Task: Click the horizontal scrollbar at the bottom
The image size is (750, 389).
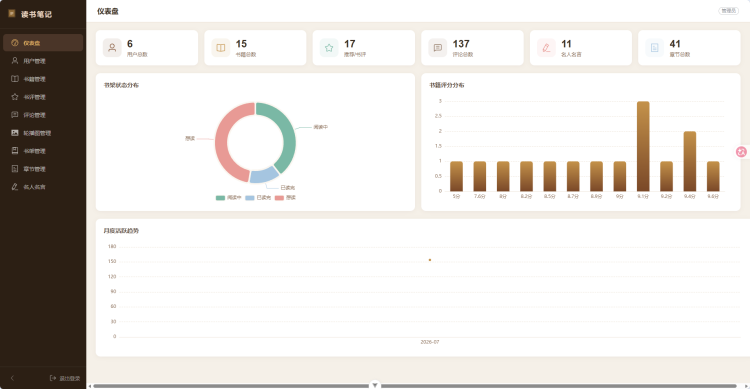Action: click(415, 386)
